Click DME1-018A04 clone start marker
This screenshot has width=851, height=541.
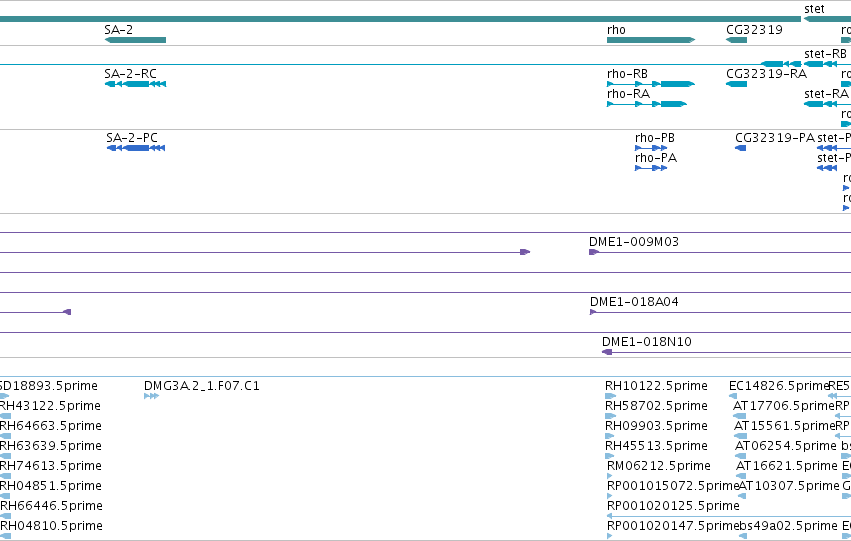click(x=593, y=312)
